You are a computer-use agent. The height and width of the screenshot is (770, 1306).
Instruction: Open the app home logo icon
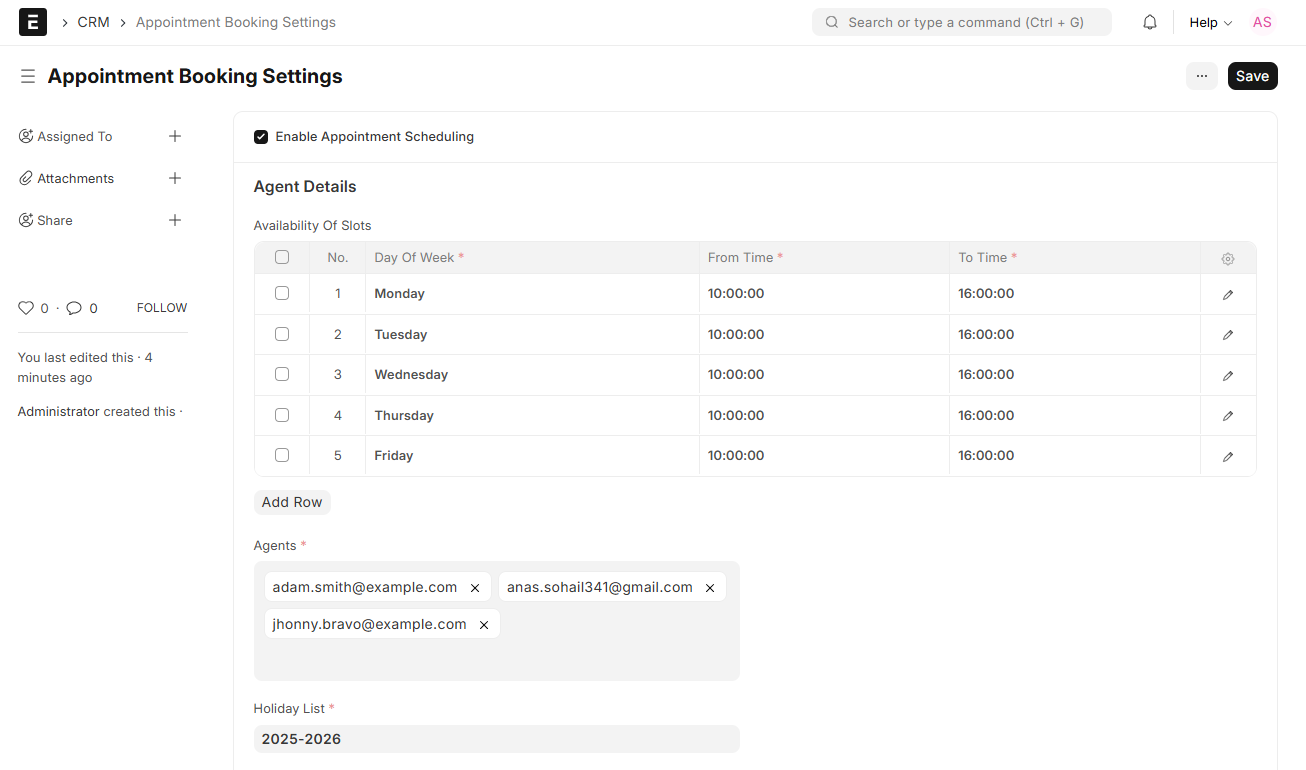[33, 22]
